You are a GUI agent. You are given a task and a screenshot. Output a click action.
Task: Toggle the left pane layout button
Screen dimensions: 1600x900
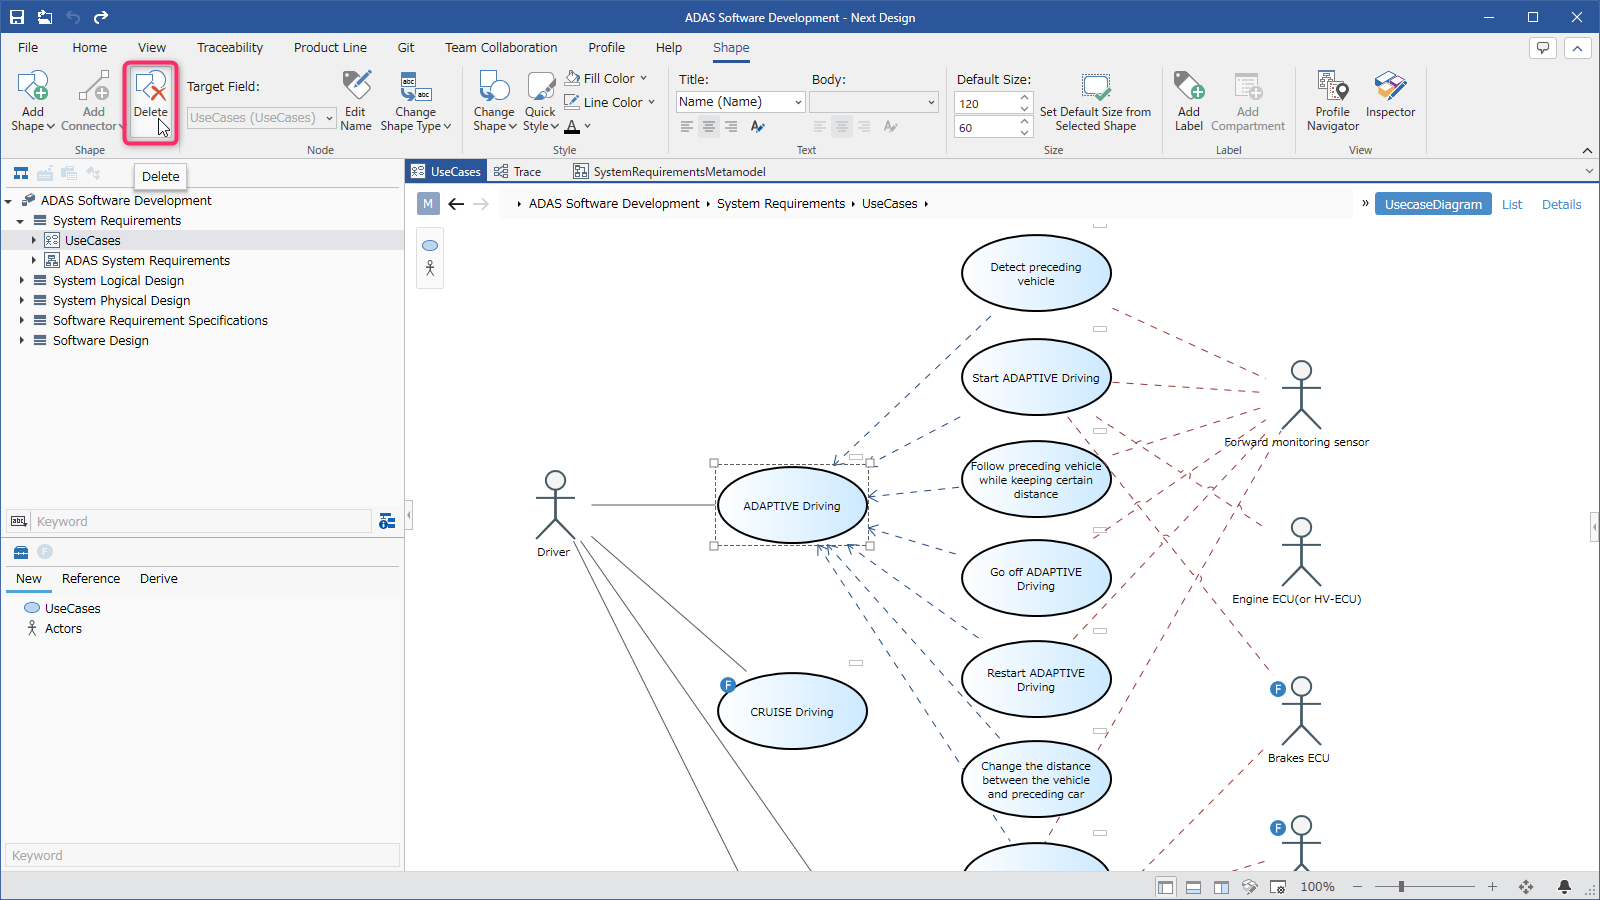point(1166,887)
